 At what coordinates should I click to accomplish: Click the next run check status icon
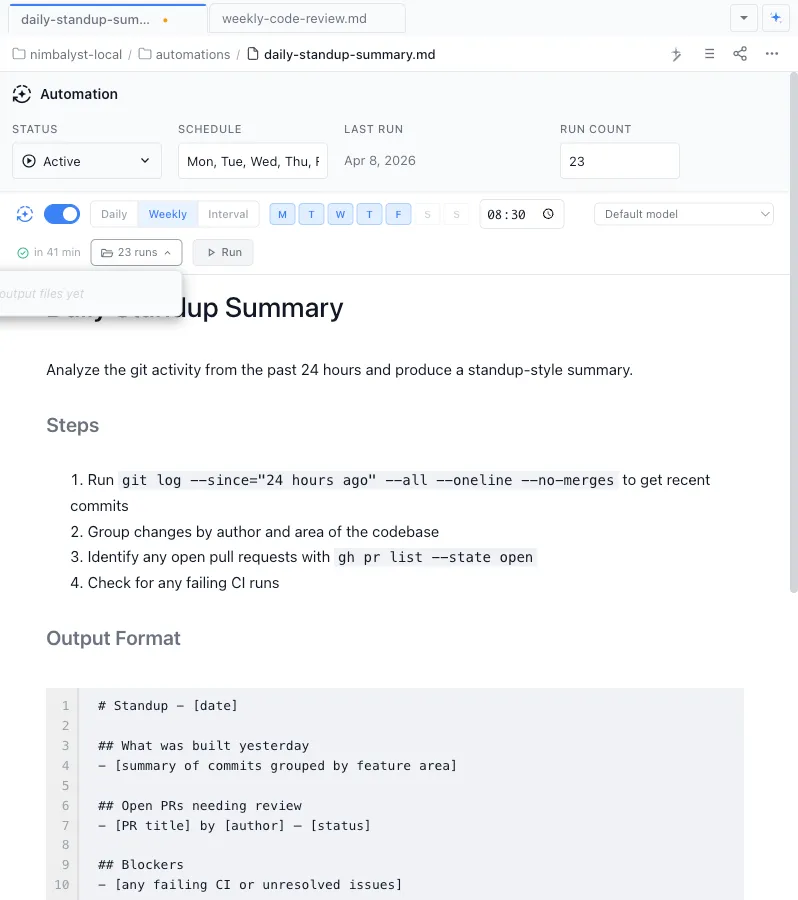[23, 253]
